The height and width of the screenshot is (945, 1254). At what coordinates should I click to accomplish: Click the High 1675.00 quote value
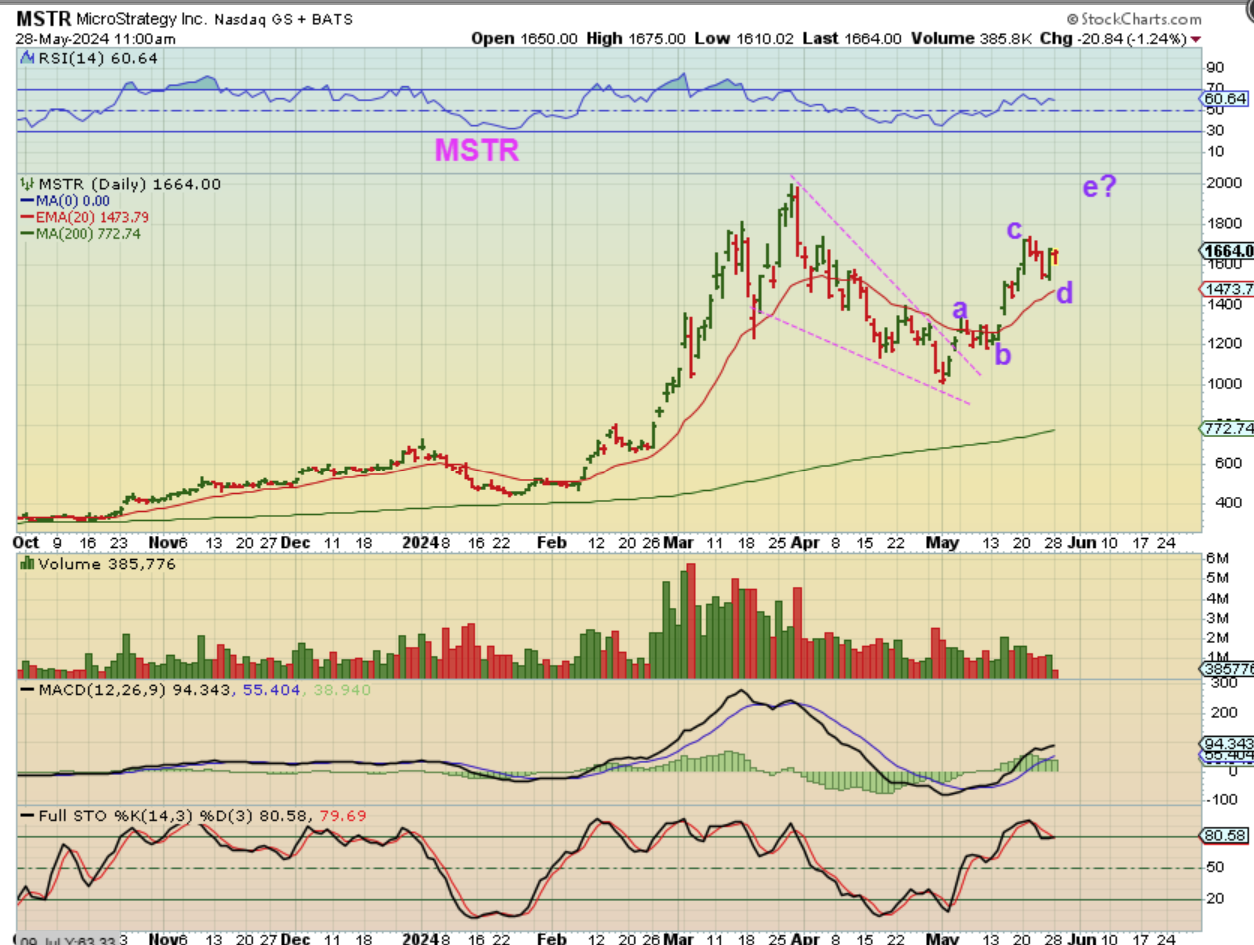pyautogui.click(x=635, y=39)
